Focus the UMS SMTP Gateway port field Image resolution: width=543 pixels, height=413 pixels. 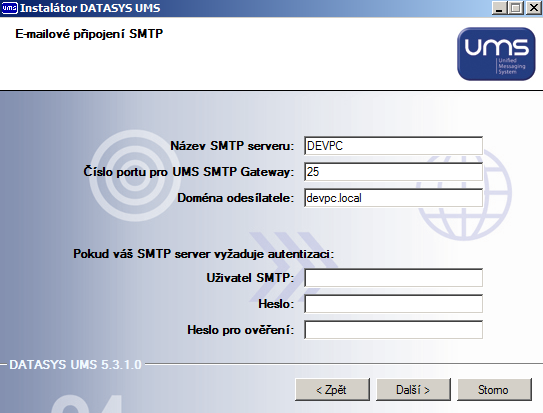point(393,172)
